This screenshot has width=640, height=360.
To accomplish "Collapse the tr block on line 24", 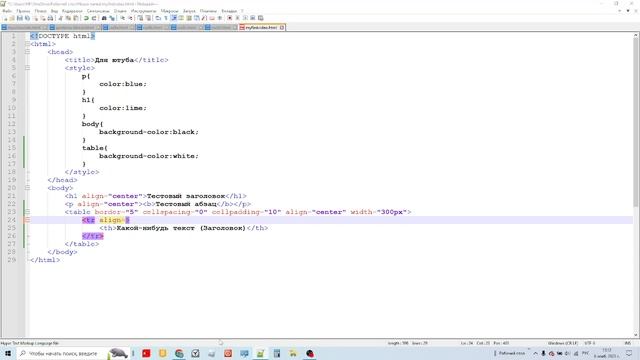I will [27, 220].
